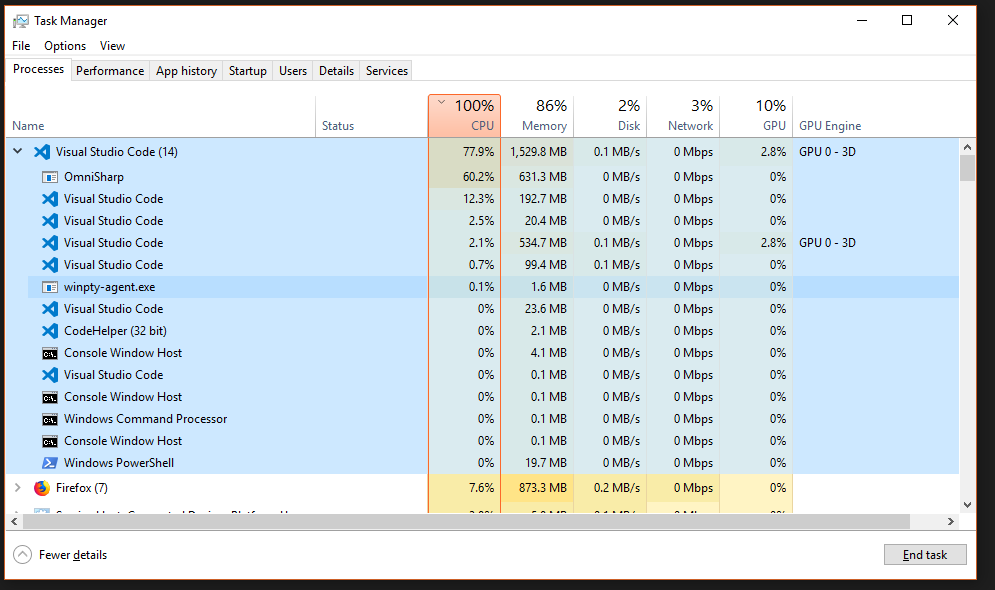Switch to the Services tab

(386, 70)
